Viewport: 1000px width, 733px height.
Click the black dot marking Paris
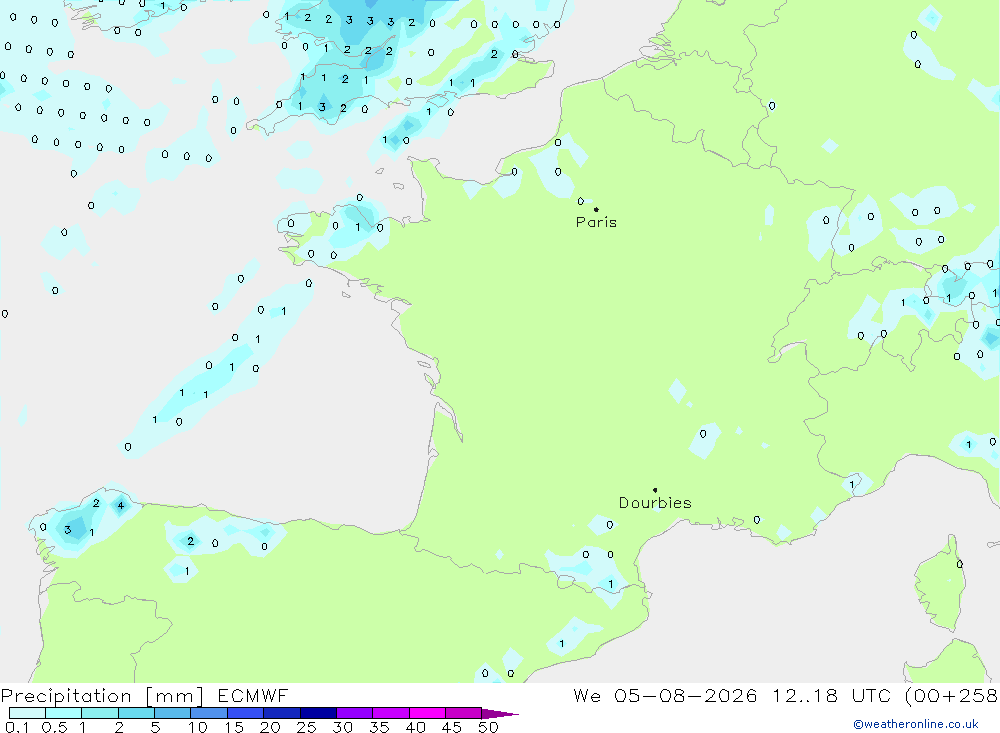[596, 209]
